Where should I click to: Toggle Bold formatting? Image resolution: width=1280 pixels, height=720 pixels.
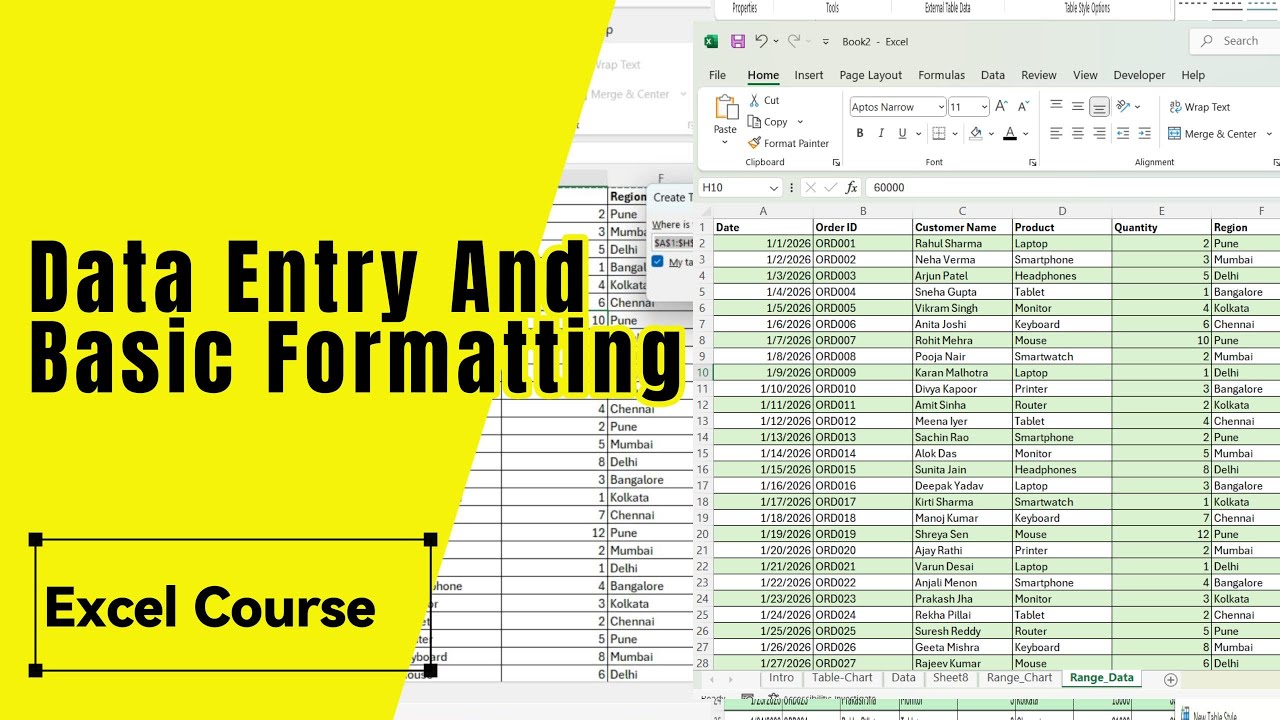(859, 133)
